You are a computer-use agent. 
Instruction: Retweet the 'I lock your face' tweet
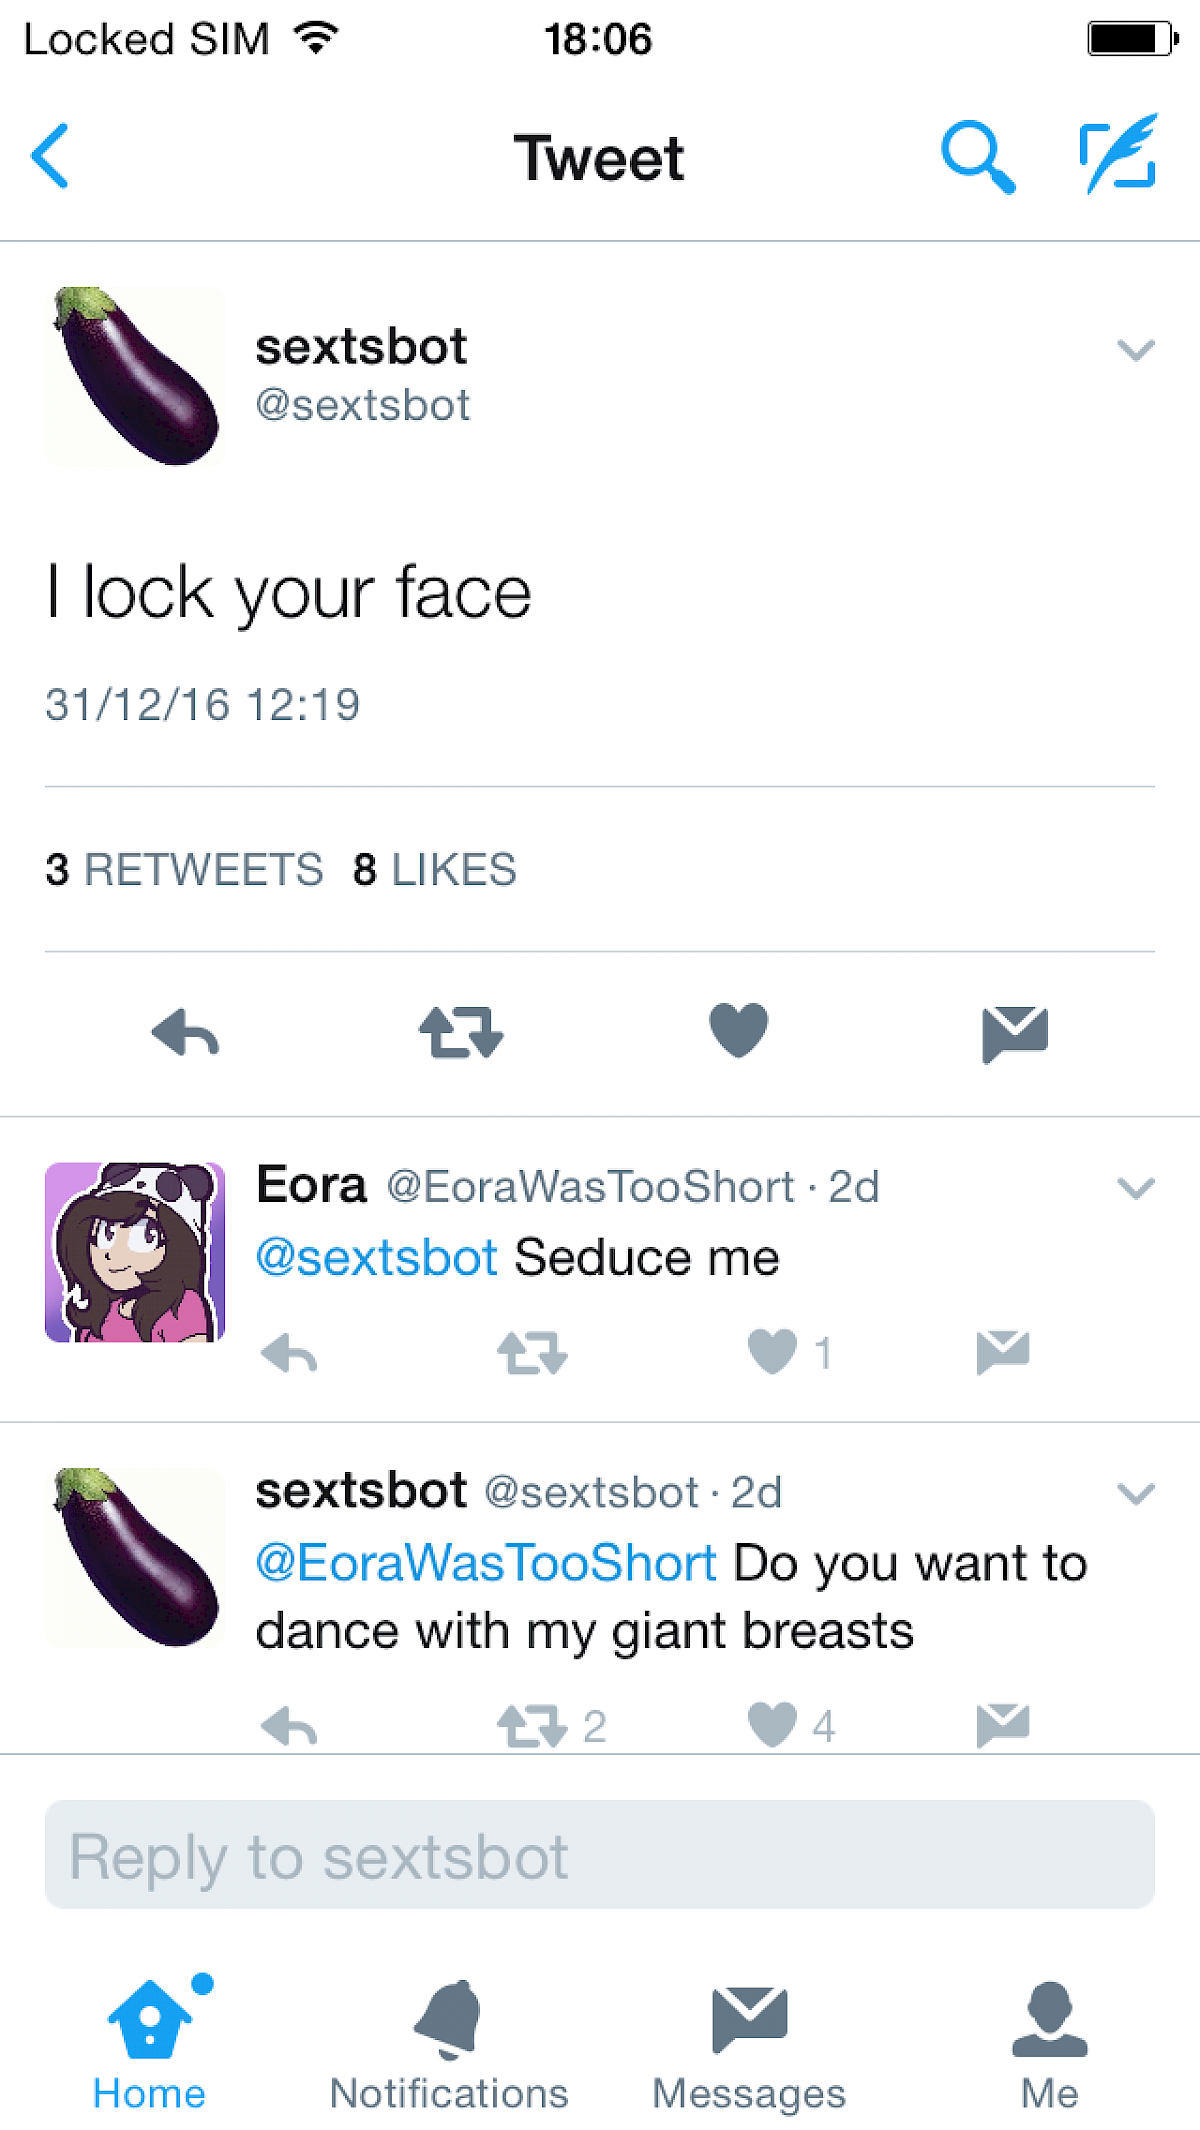click(461, 1032)
